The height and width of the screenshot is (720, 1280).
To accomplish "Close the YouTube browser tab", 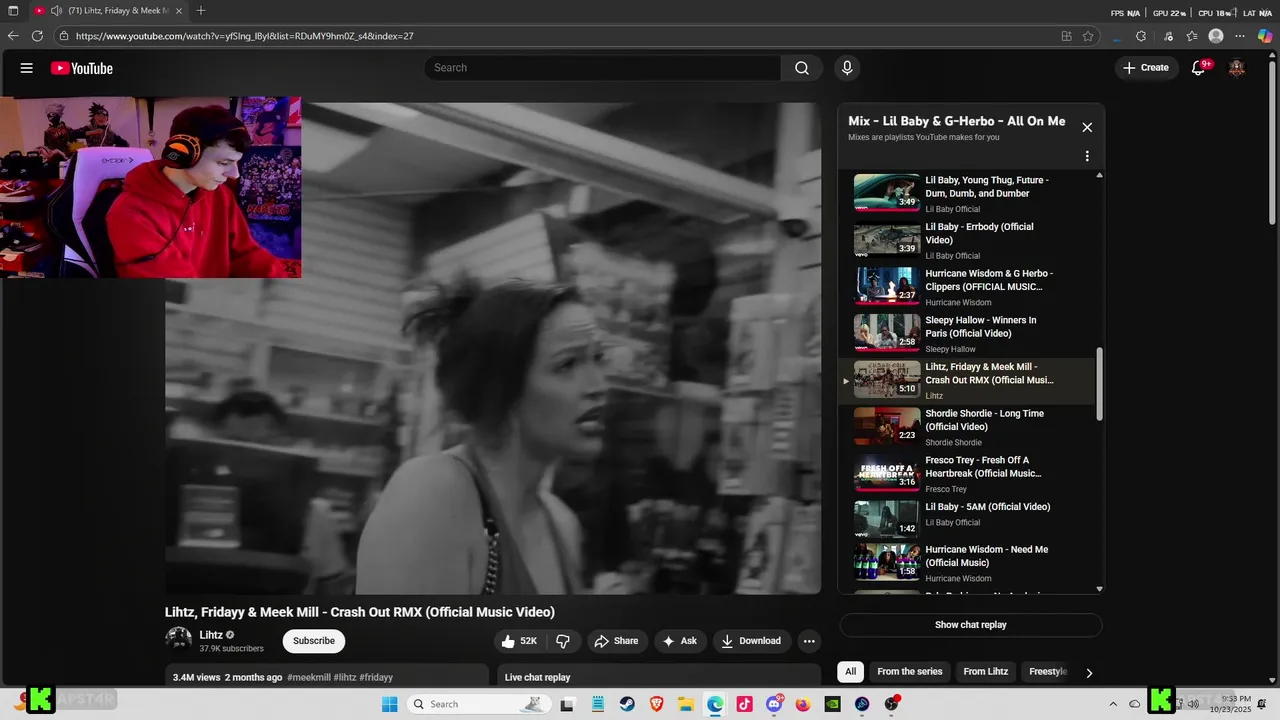I will (178, 11).
